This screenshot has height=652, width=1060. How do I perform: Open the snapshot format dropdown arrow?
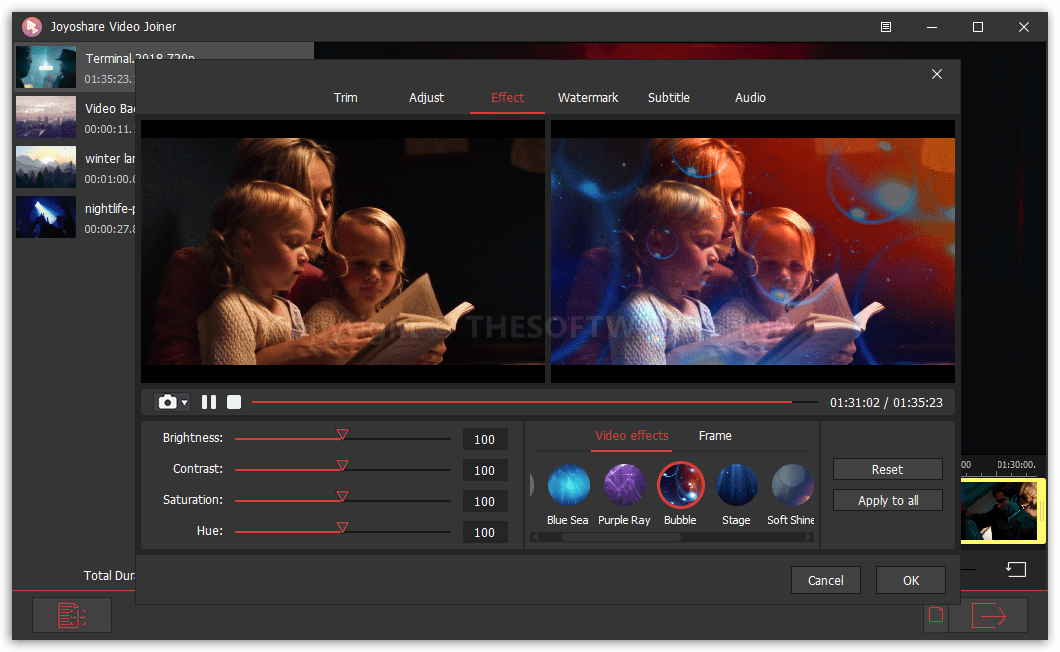pyautogui.click(x=182, y=401)
